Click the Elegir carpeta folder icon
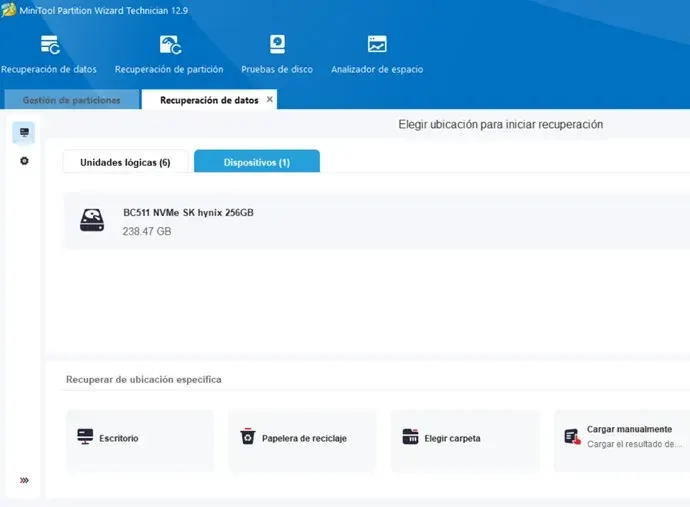690x507 pixels. pyautogui.click(x=410, y=437)
